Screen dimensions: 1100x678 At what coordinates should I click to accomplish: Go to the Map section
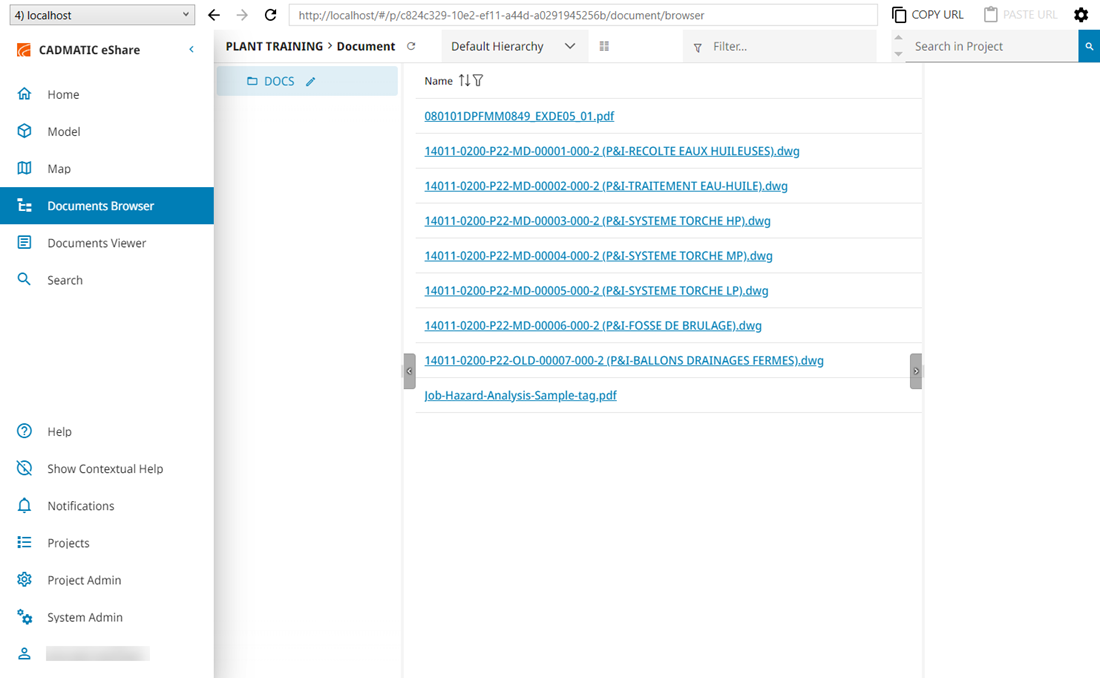coord(107,168)
